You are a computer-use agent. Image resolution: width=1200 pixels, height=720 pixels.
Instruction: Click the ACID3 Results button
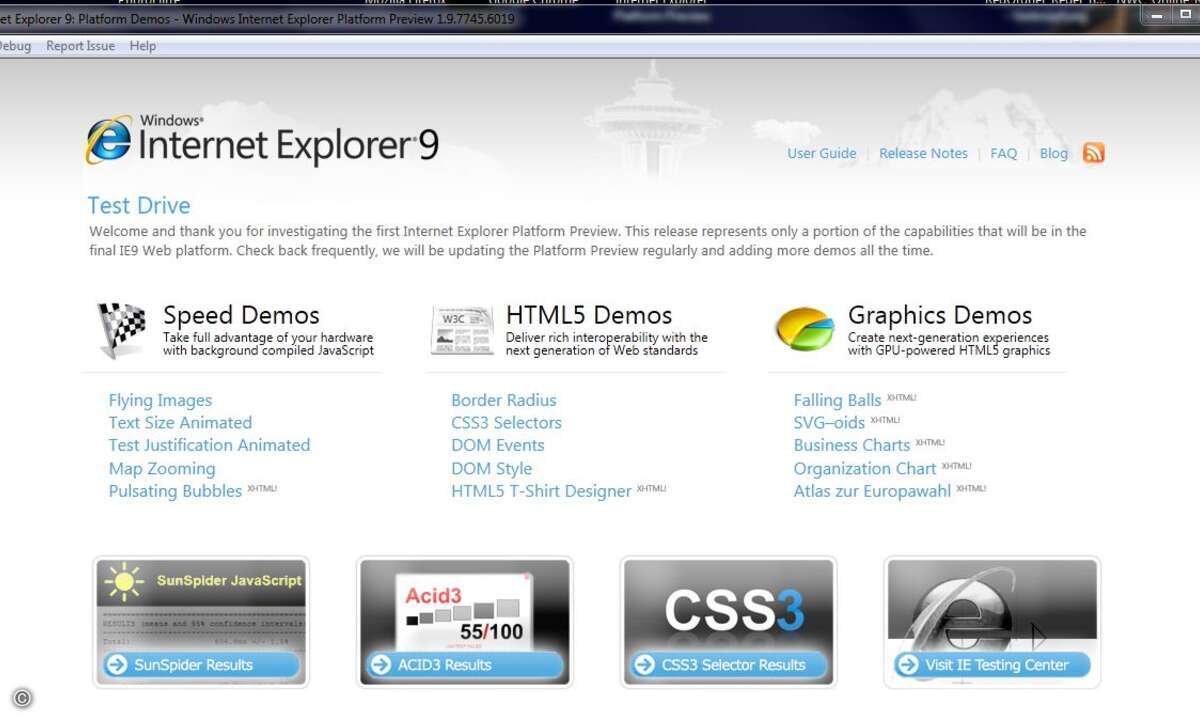pyautogui.click(x=465, y=664)
